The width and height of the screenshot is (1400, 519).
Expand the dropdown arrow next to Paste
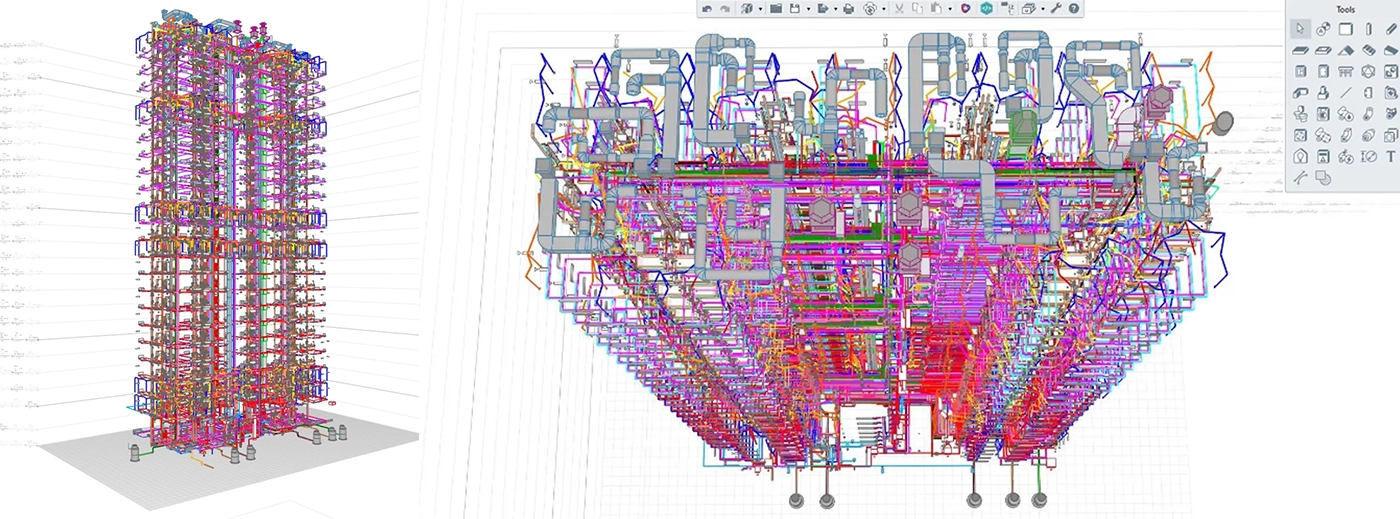950,9
